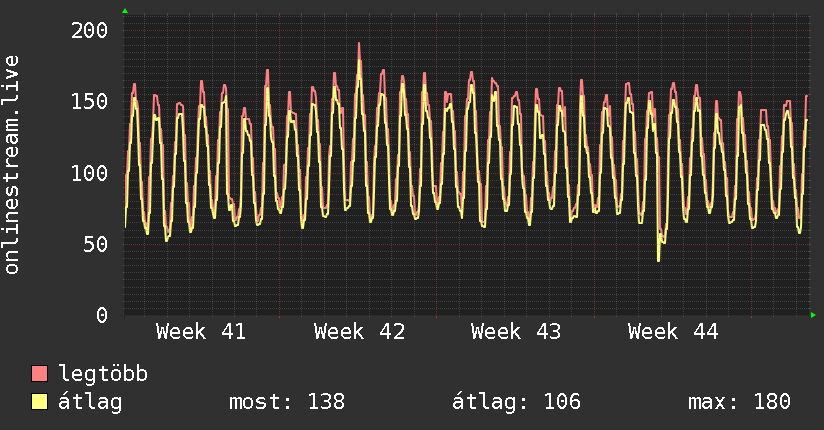Click the onlinestream.live vertical axis title
Viewport: 824px width, 430px height.
pyautogui.click(x=12, y=165)
